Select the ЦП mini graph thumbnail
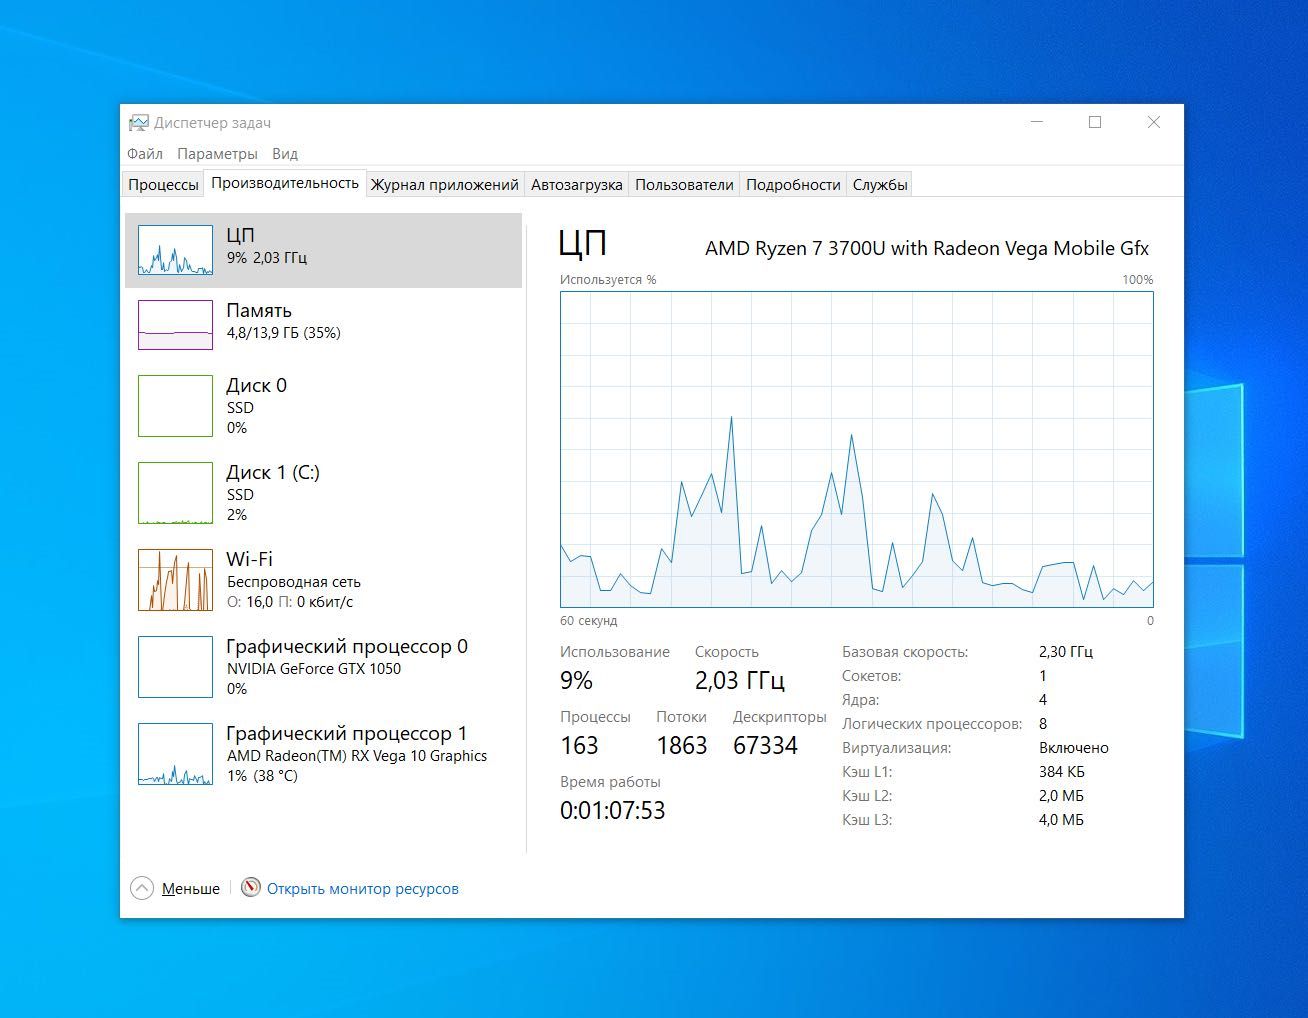This screenshot has height=1018, width=1308. (175, 250)
